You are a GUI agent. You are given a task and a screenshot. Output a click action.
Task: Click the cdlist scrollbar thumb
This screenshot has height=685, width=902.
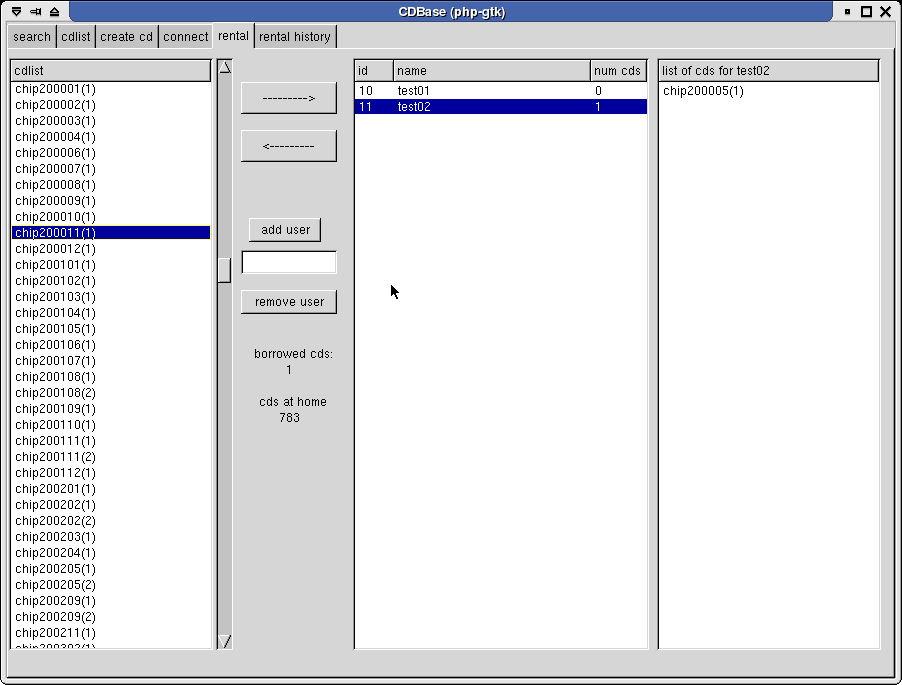coord(225,270)
